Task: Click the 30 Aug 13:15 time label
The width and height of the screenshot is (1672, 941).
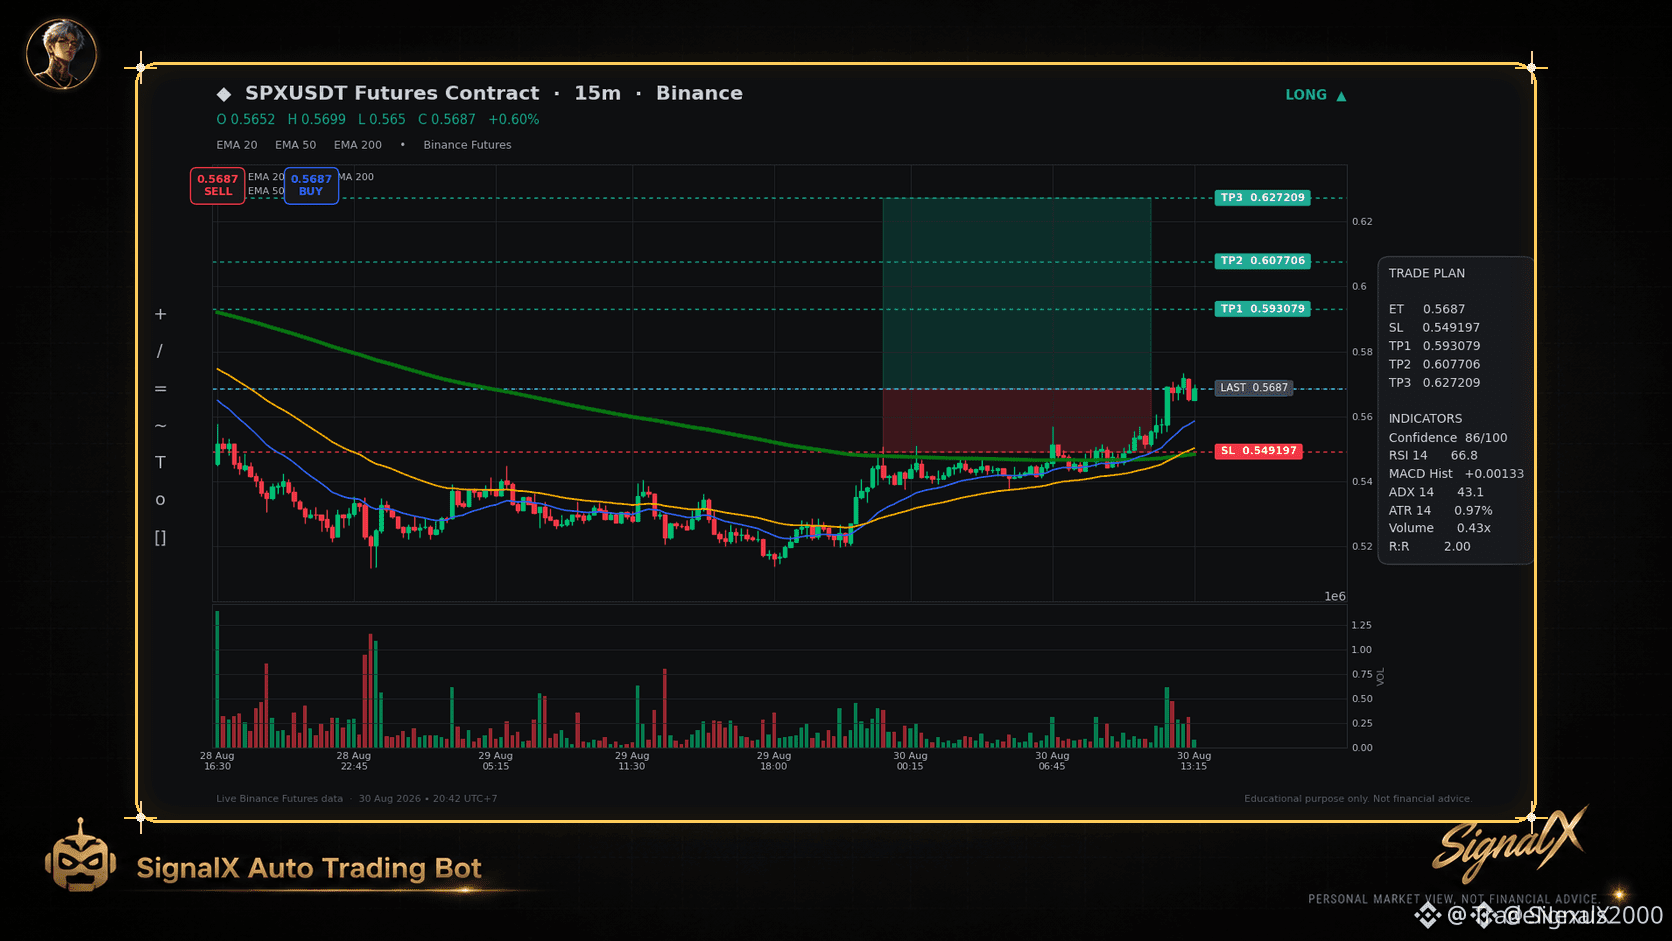Action: [x=1194, y=761]
